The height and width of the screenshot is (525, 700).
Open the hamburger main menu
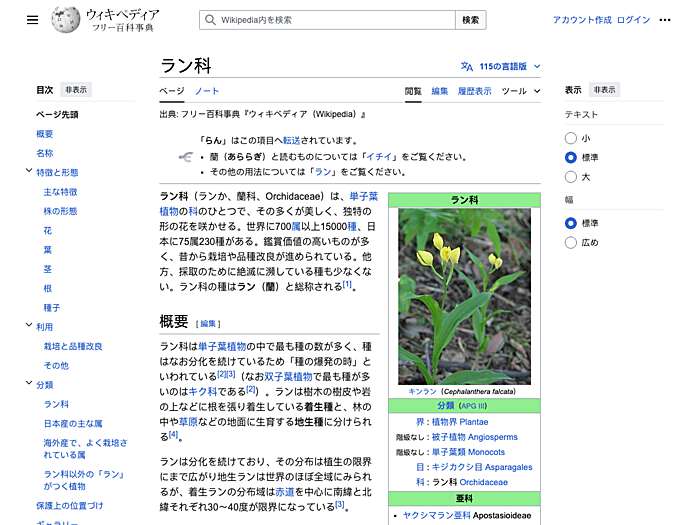click(32, 20)
